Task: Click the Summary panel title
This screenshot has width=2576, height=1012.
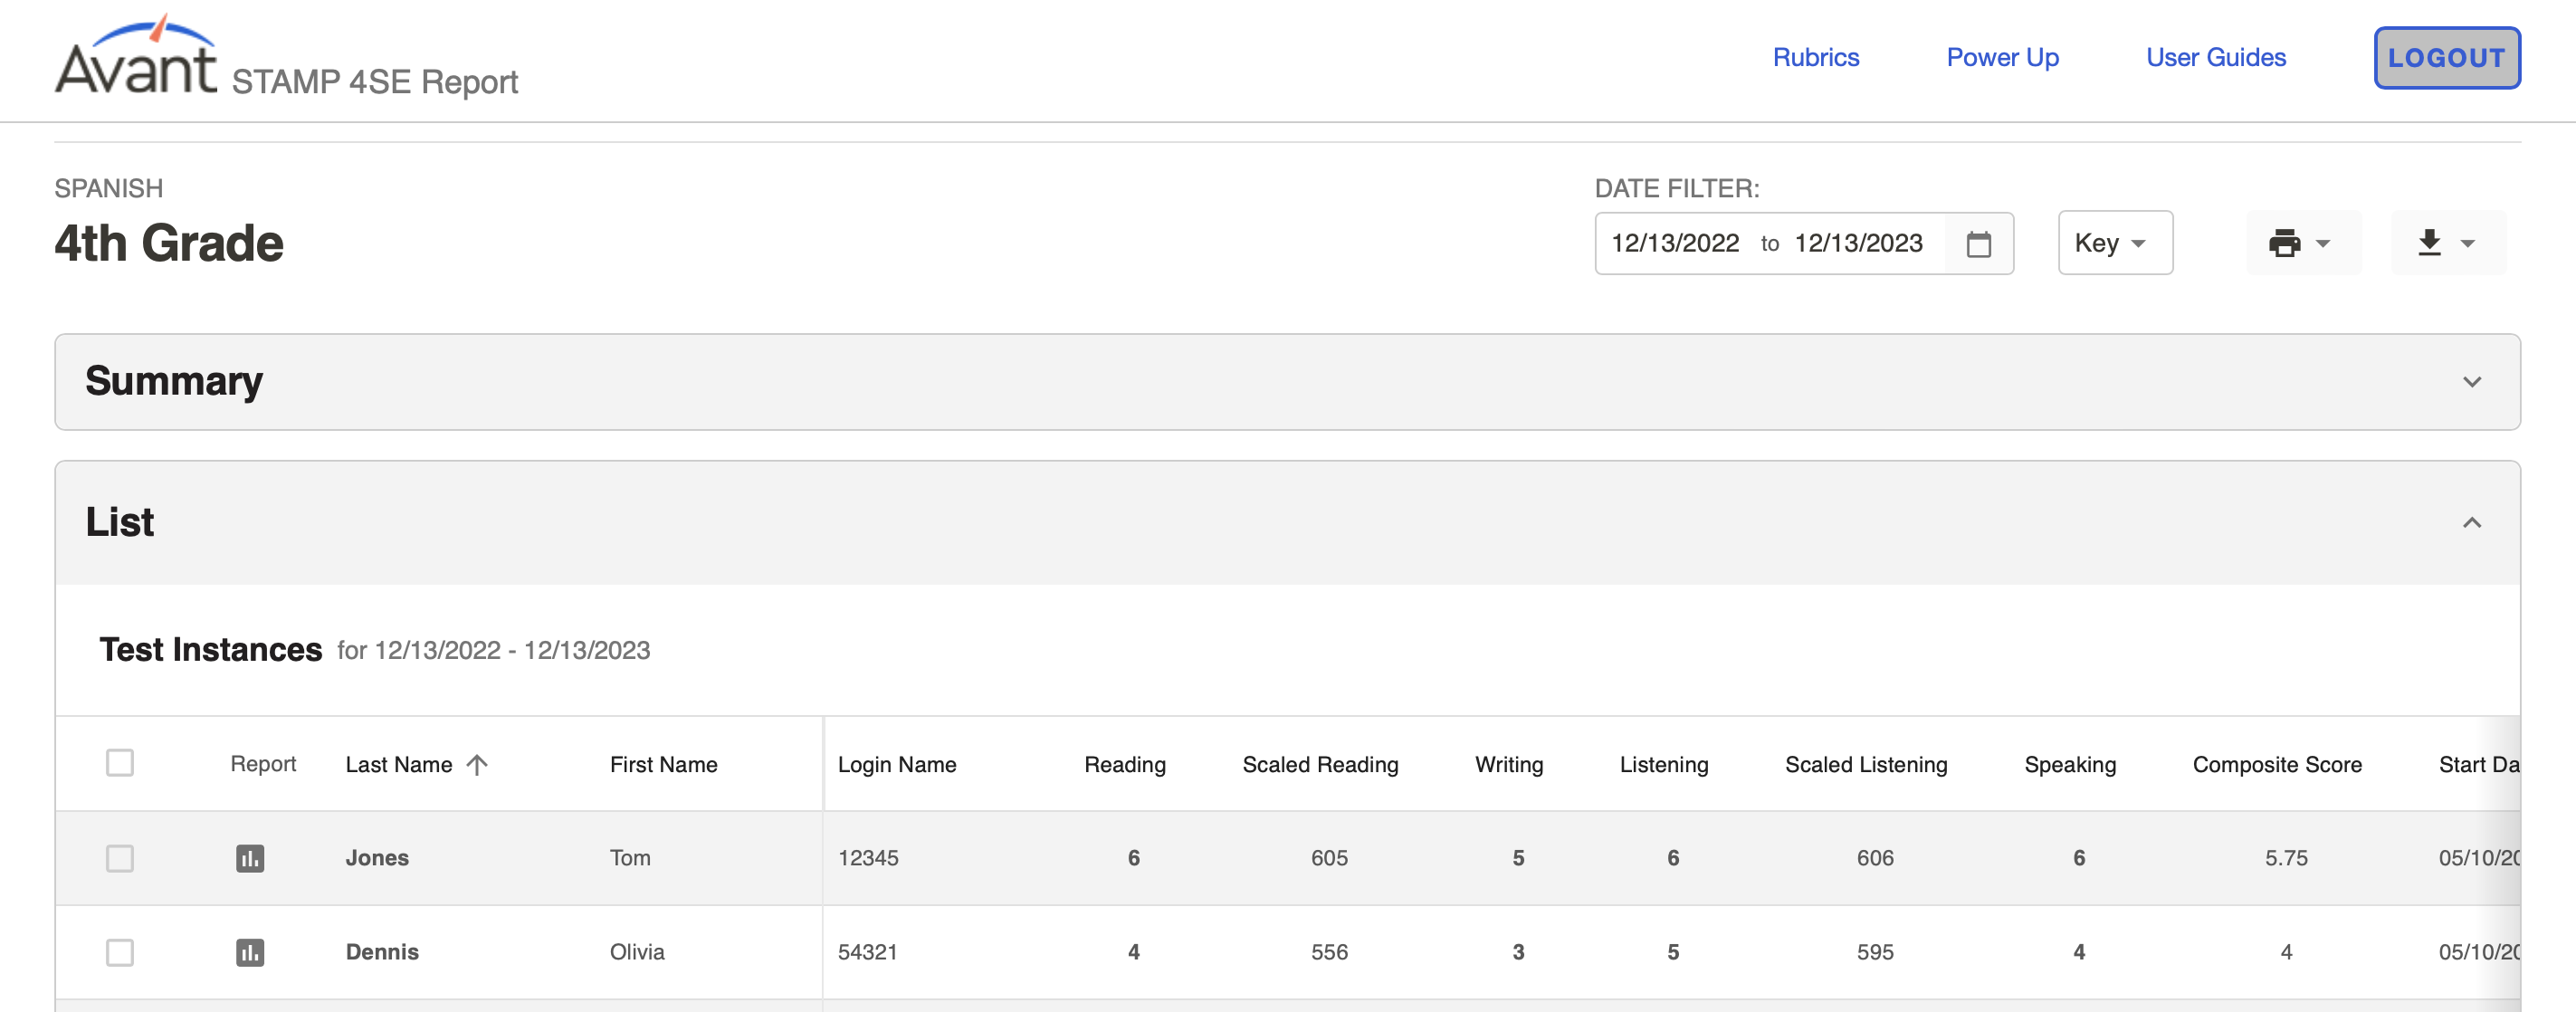Action: (174, 381)
